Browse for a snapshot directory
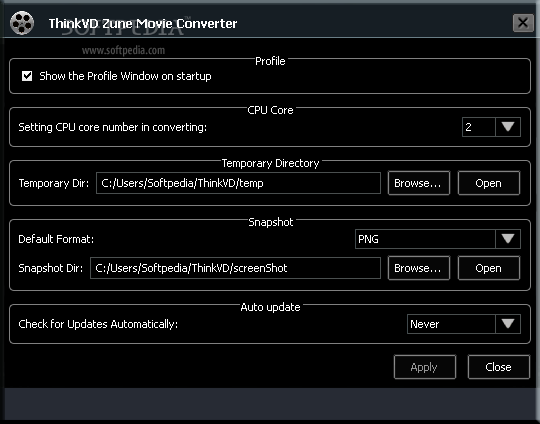 (418, 268)
